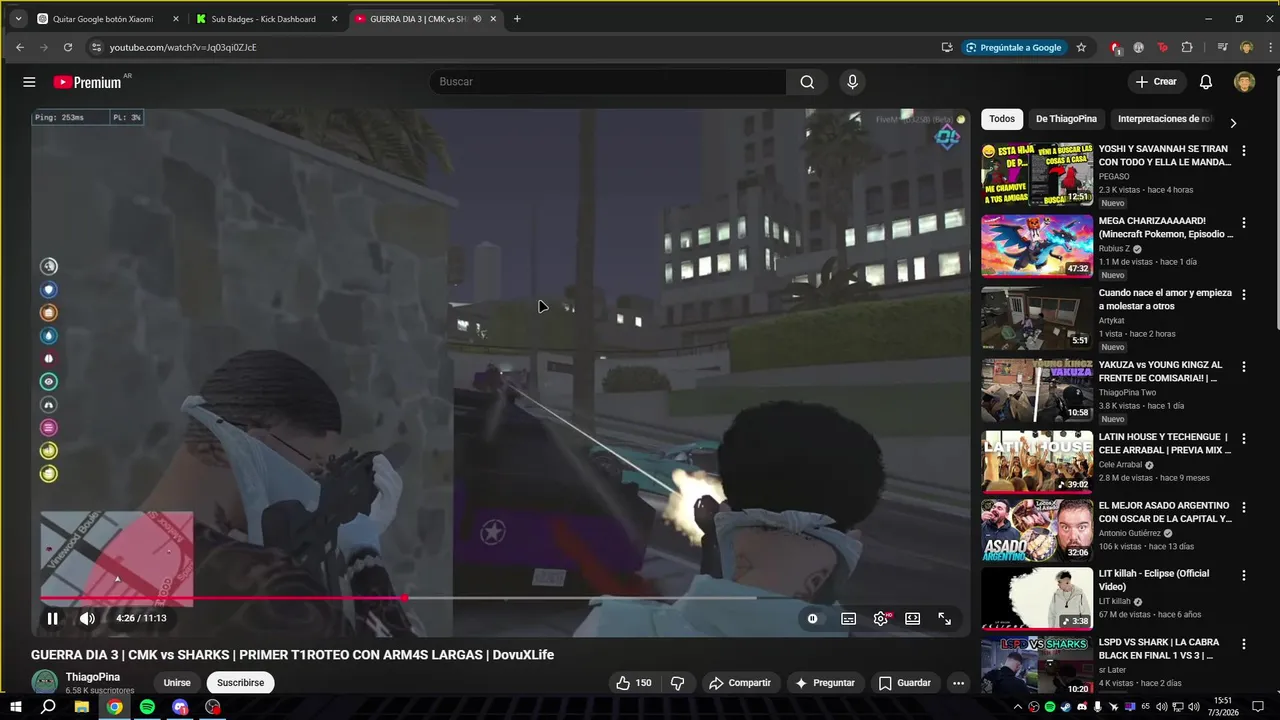Click the Crear button

tap(1156, 82)
